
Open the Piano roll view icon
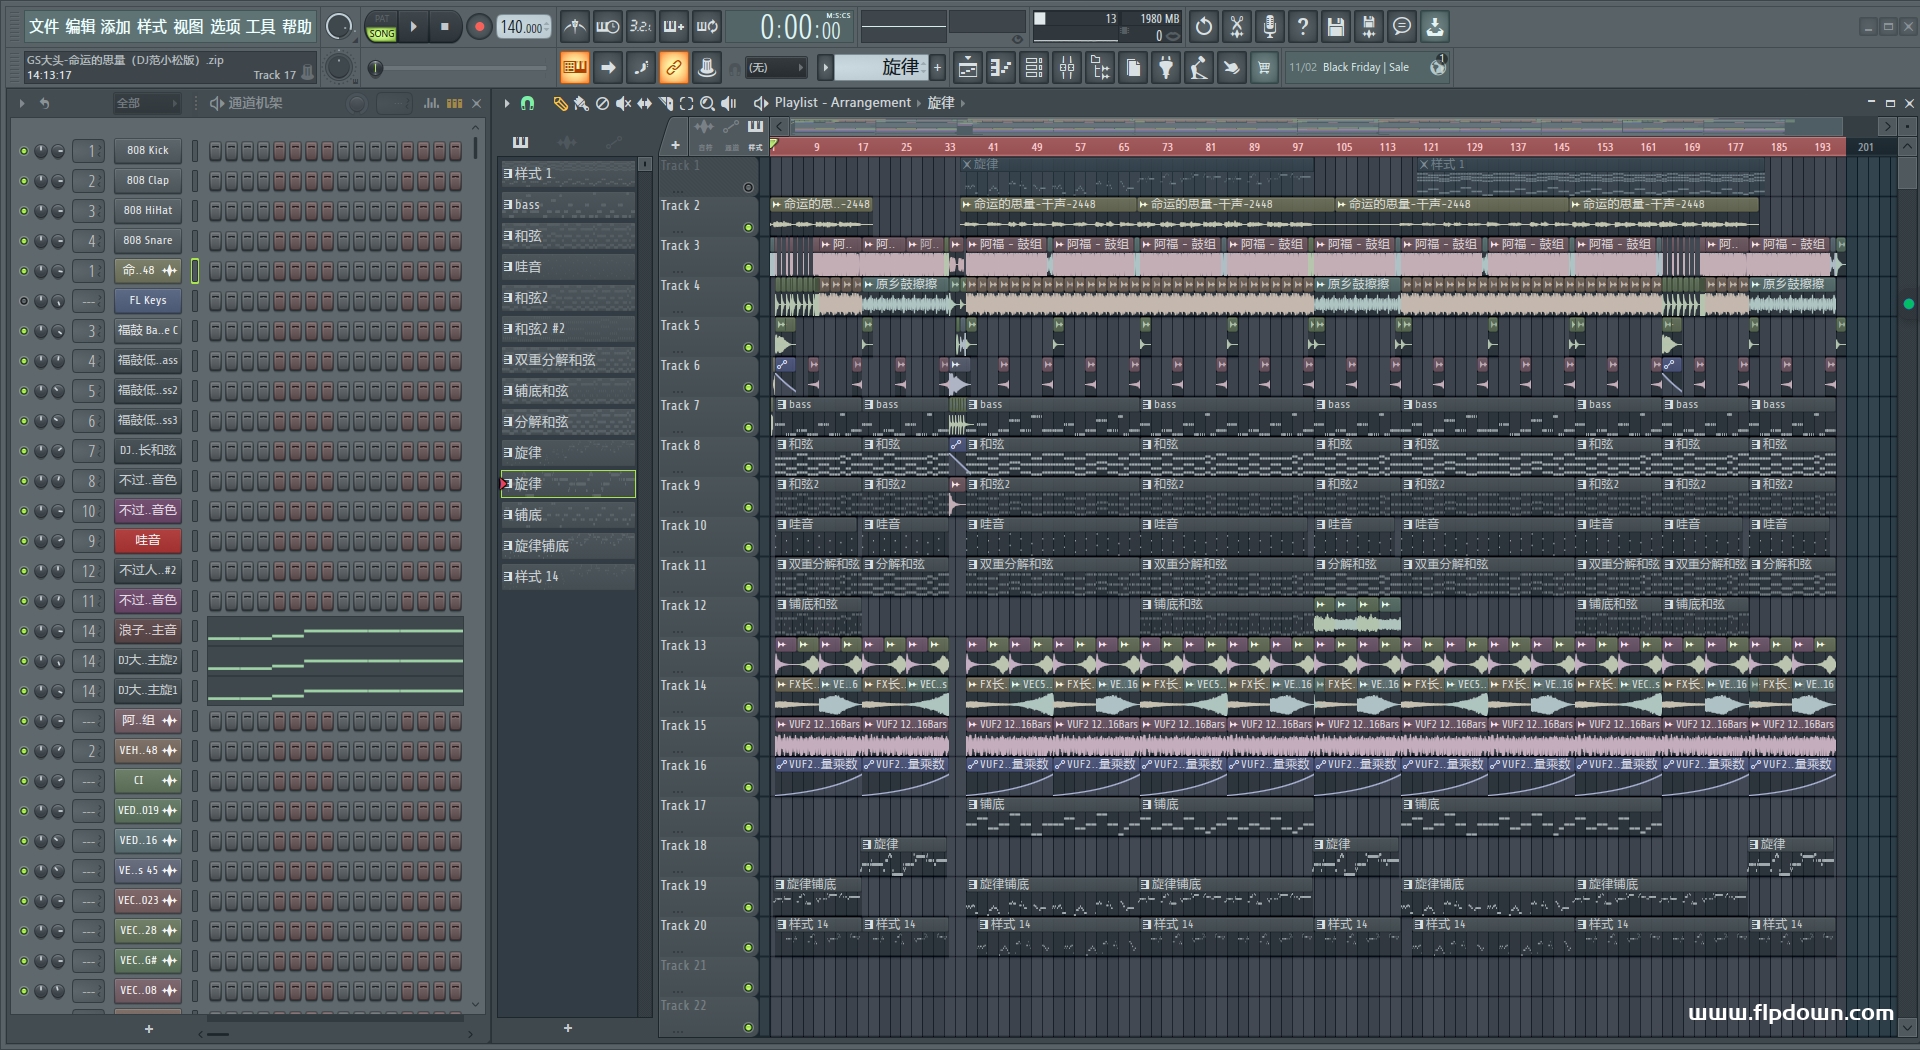[1001, 68]
